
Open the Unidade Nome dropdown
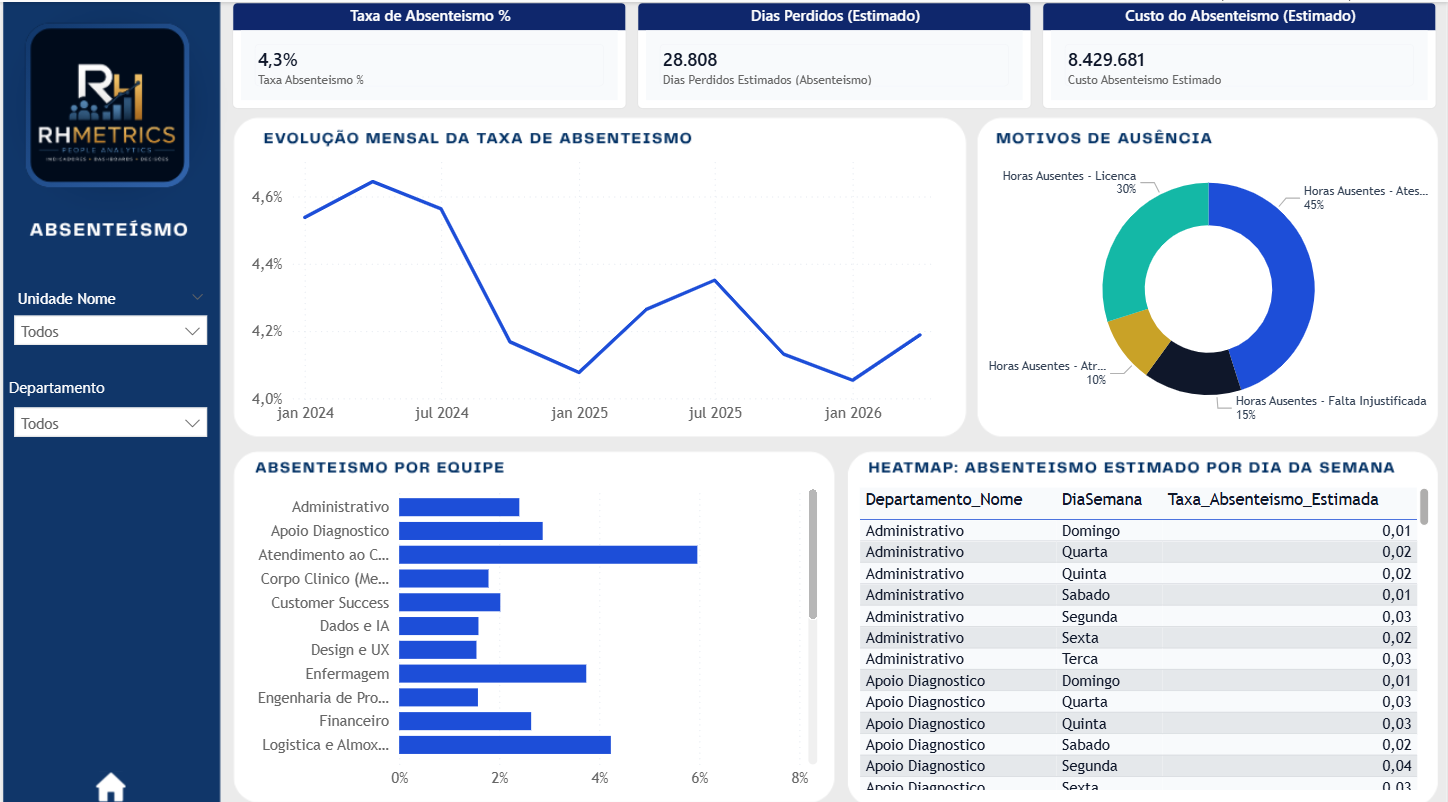[x=110, y=331]
